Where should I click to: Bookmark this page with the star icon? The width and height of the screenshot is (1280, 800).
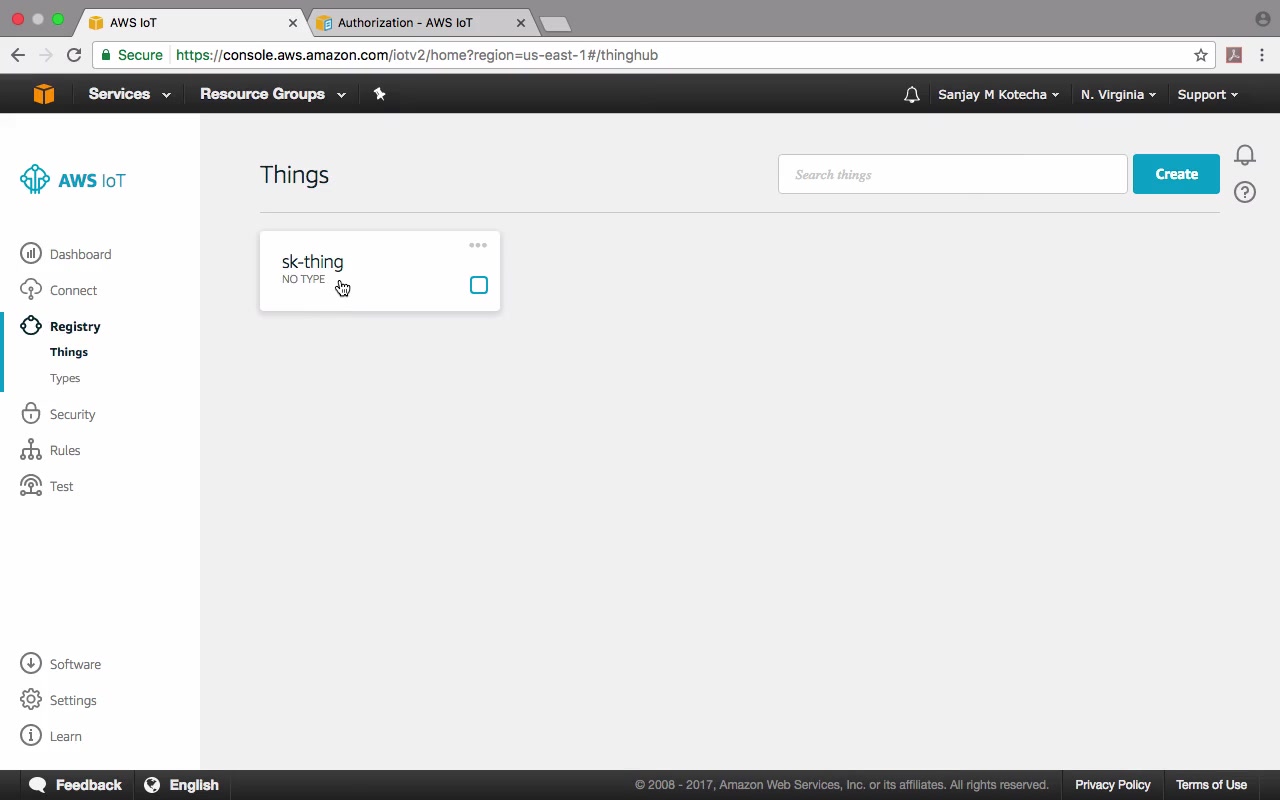(x=1201, y=55)
